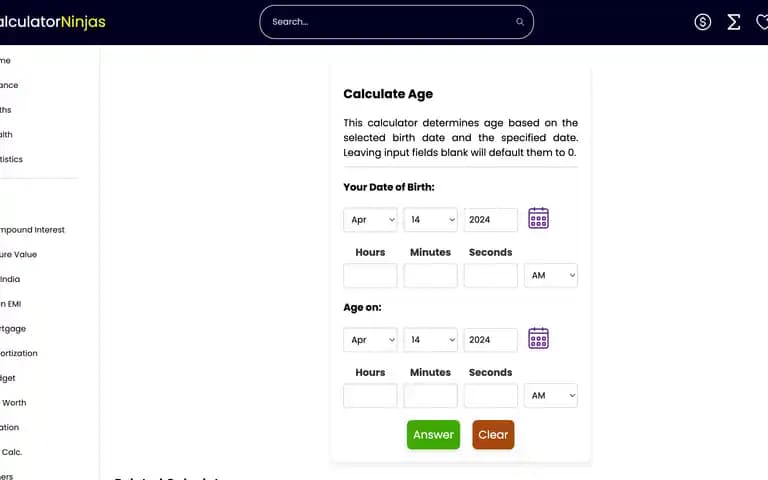The height and width of the screenshot is (480, 768).
Task: Open the birth time AM/PM dropdown
Action: coord(551,275)
